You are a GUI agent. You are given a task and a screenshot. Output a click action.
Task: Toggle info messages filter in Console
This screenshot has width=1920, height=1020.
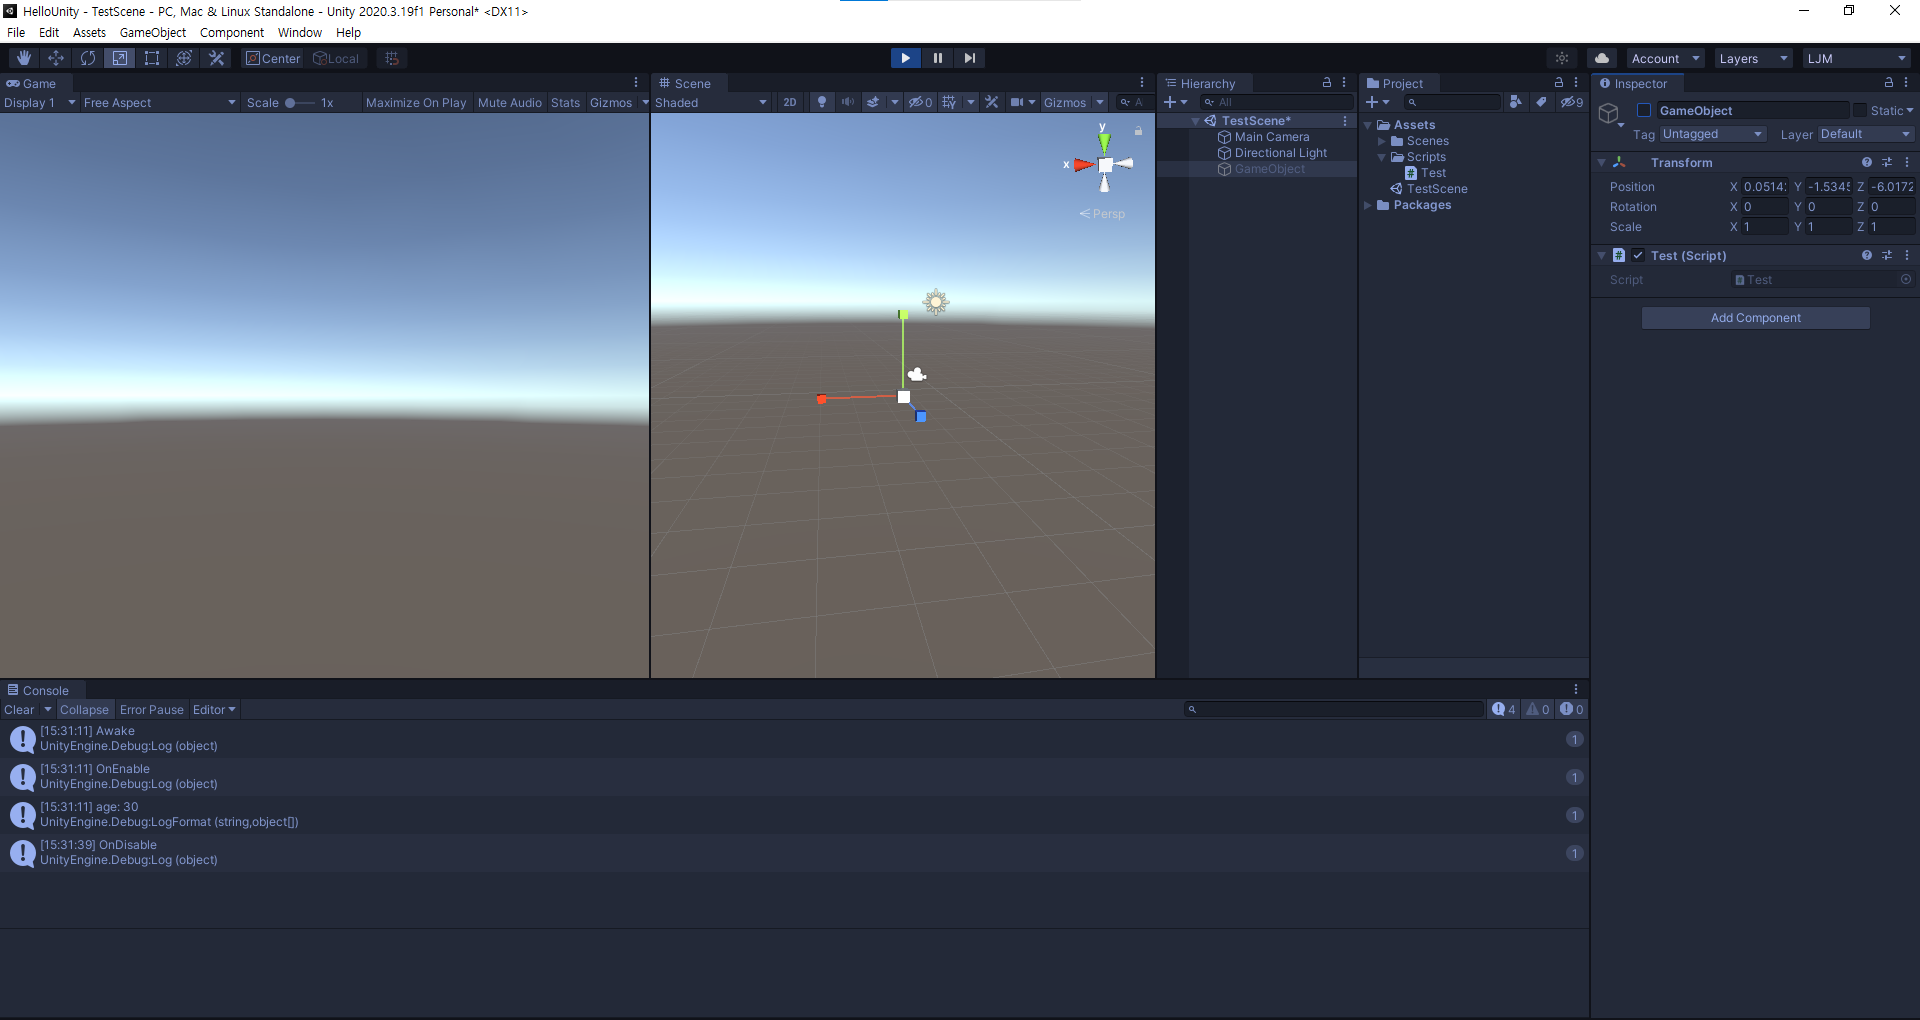[x=1504, y=709]
